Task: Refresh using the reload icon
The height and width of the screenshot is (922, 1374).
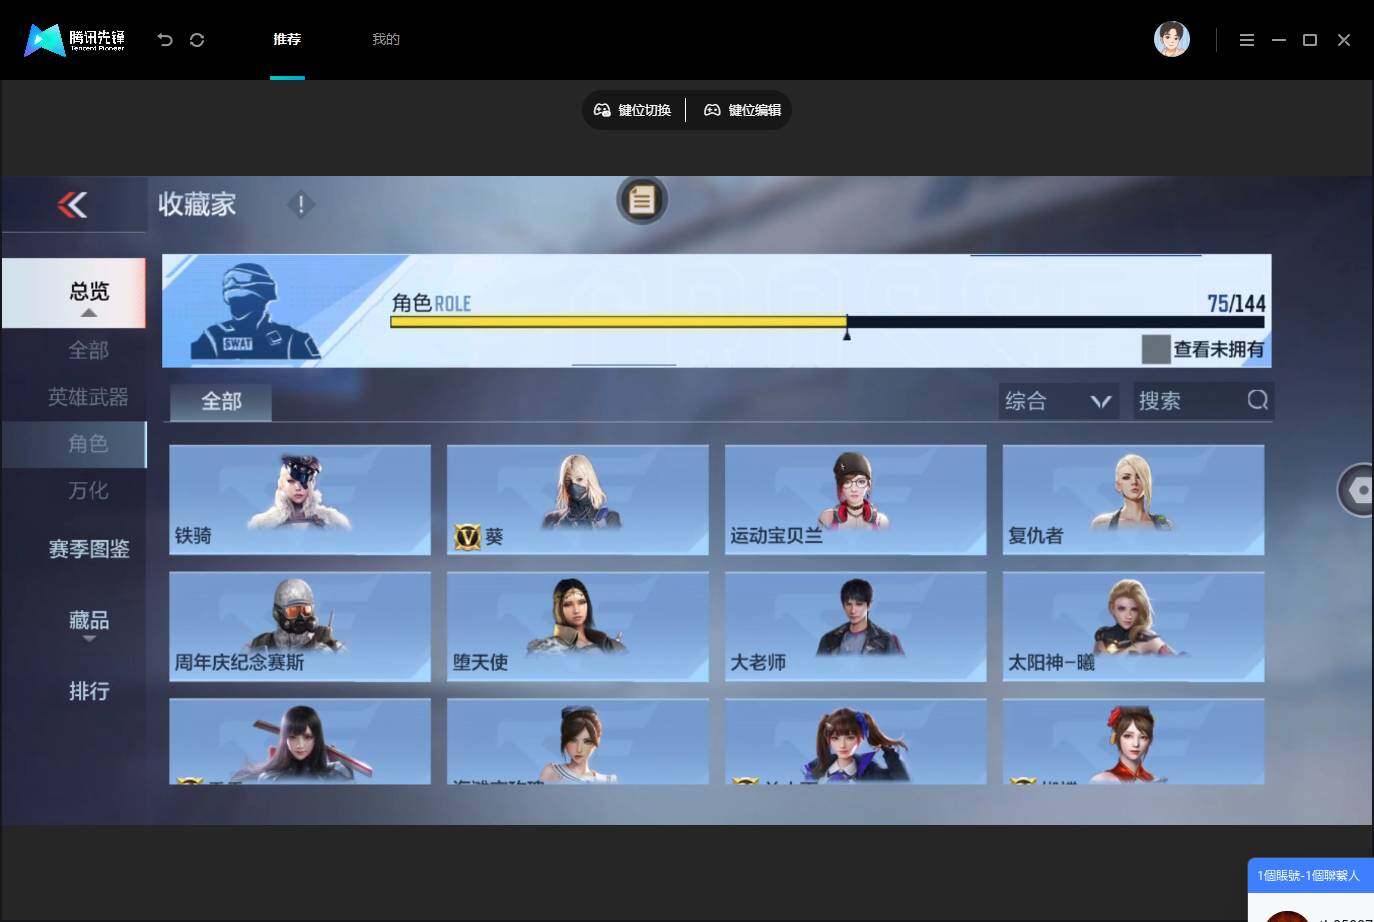Action: click(x=197, y=40)
